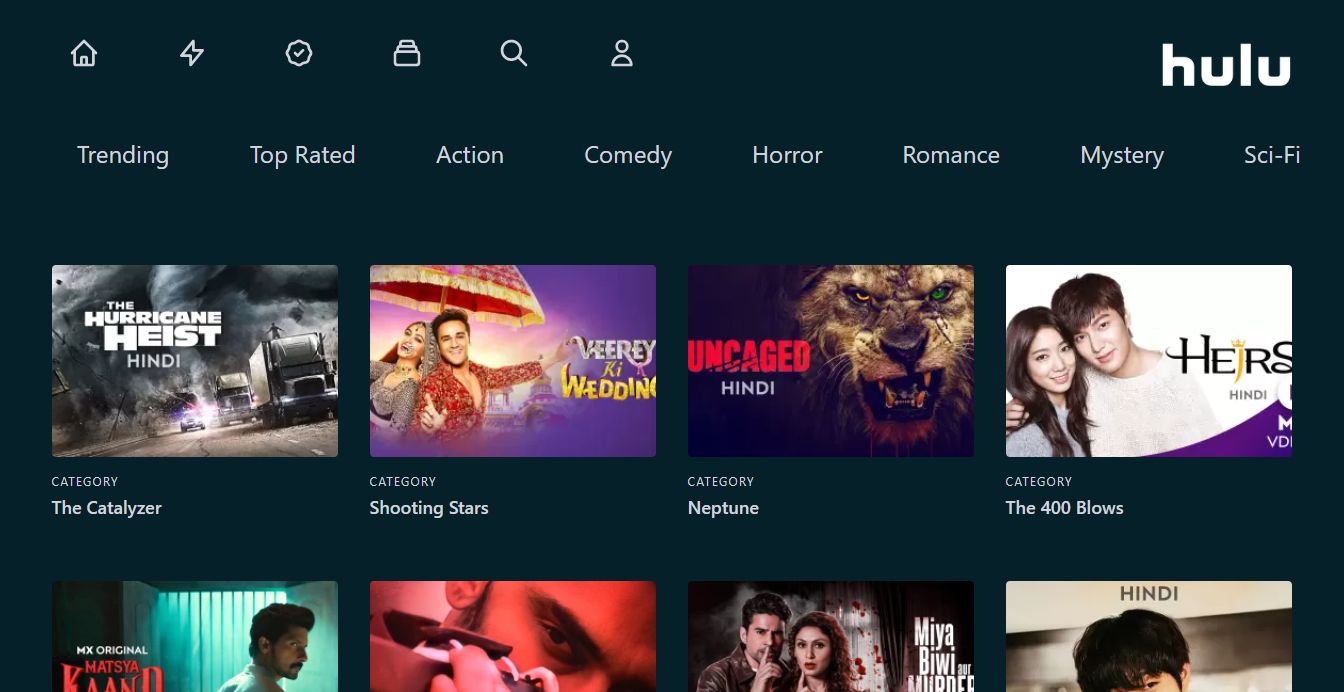Click the hulu logo
Screen dimensions: 1344x692
click(x=1226, y=65)
